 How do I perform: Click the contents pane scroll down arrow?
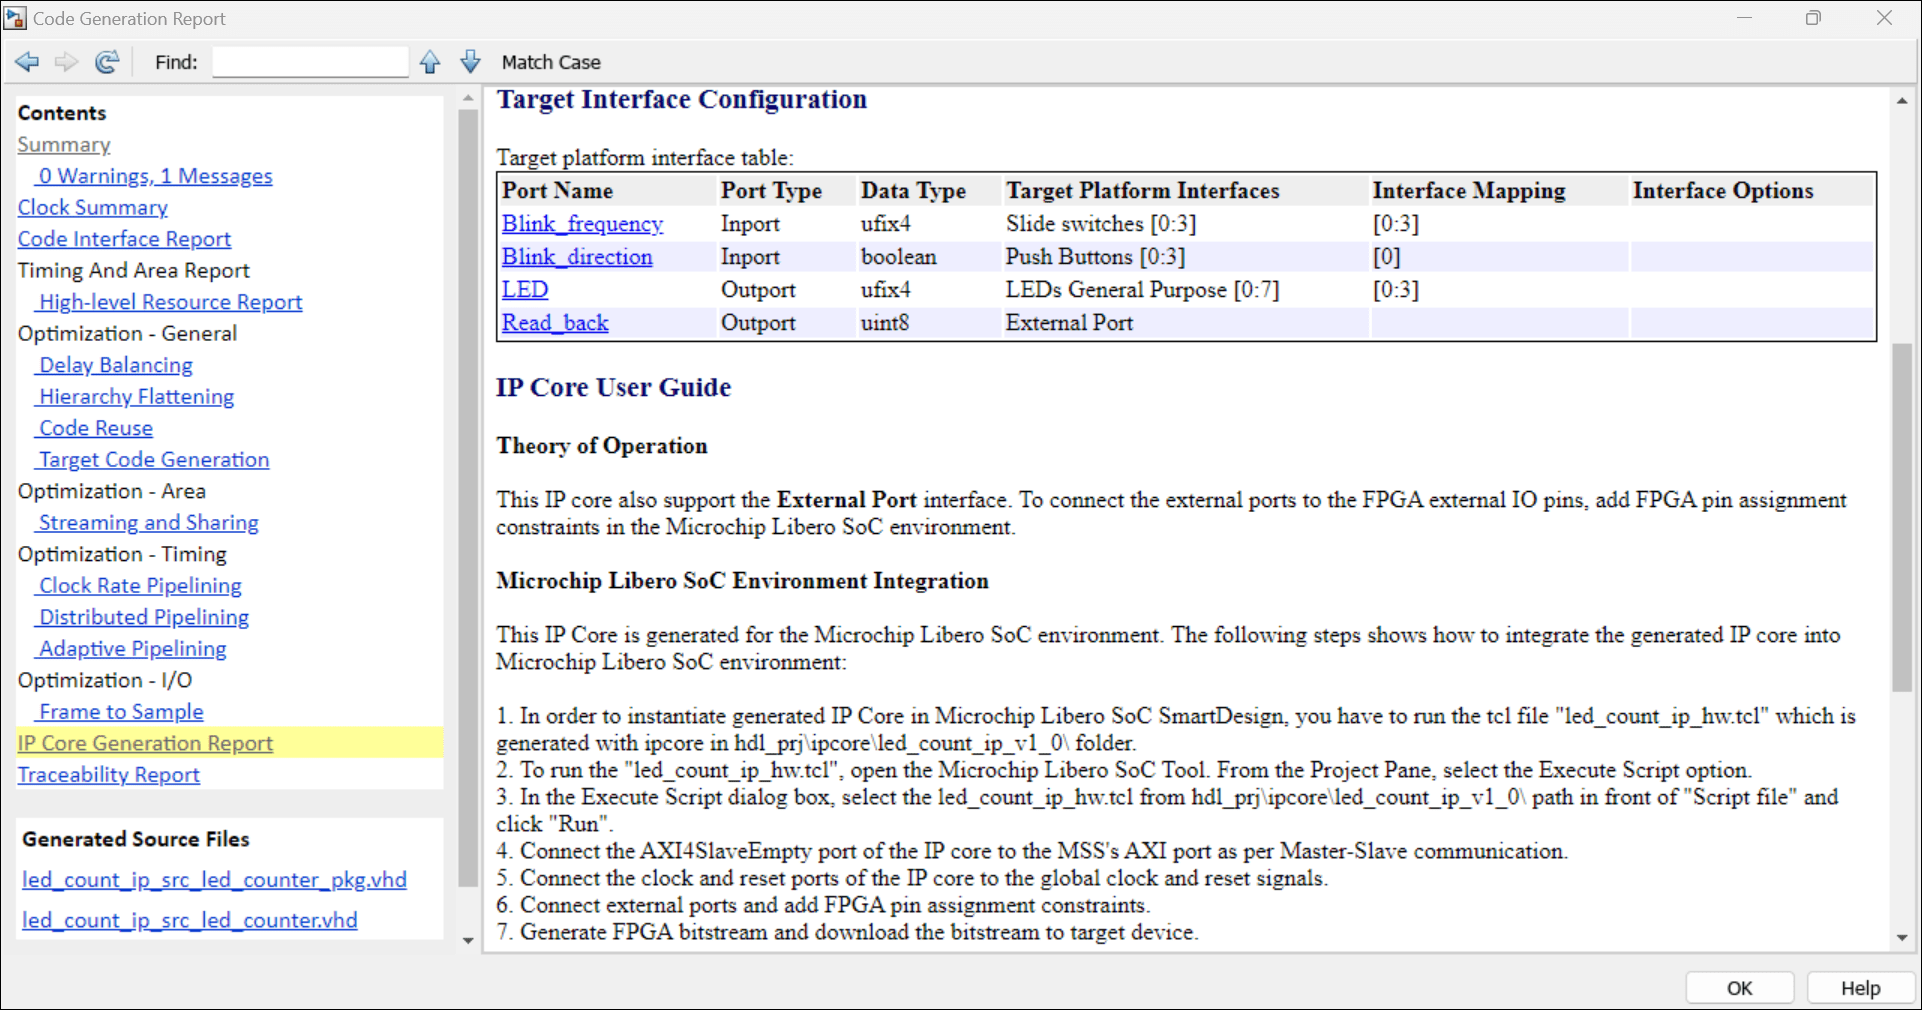(468, 940)
